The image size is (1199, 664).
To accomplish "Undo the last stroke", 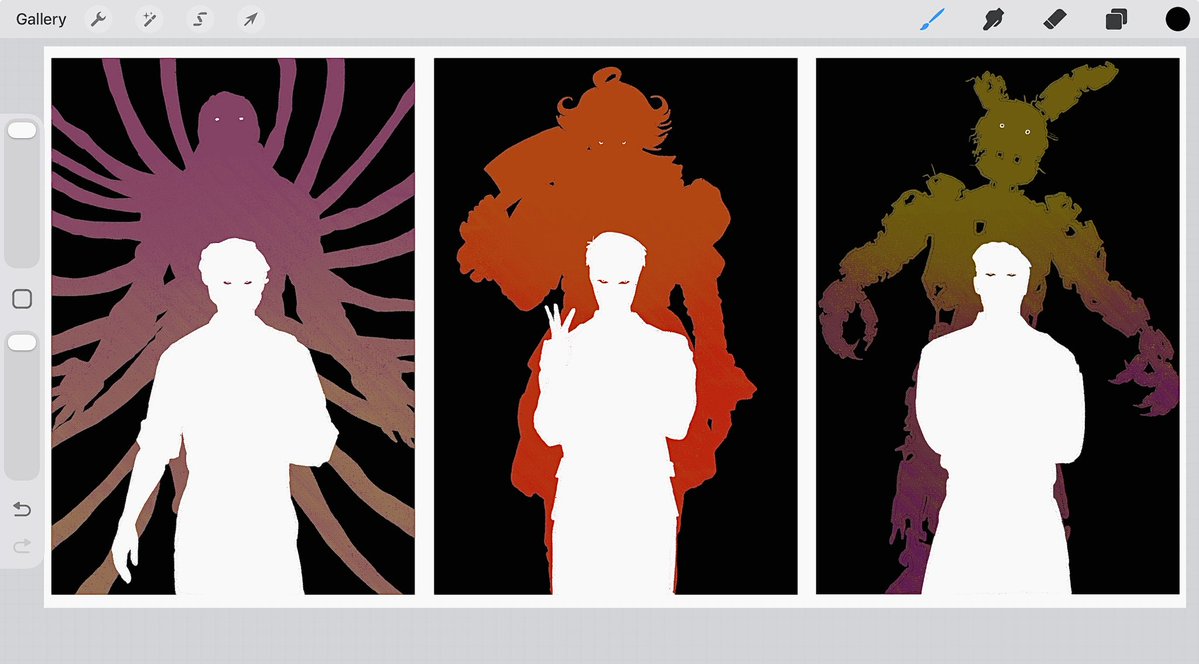I will point(22,509).
